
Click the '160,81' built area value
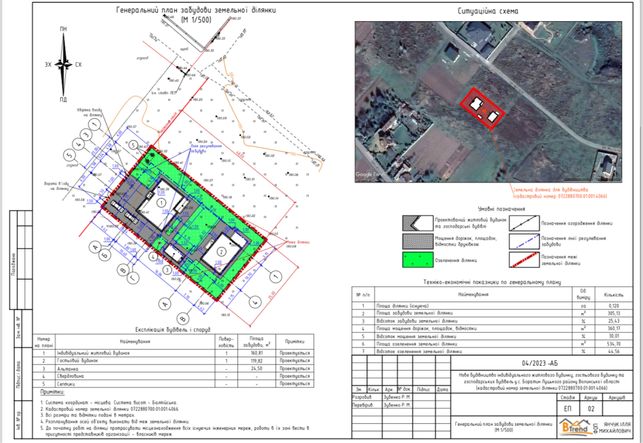[257, 353]
